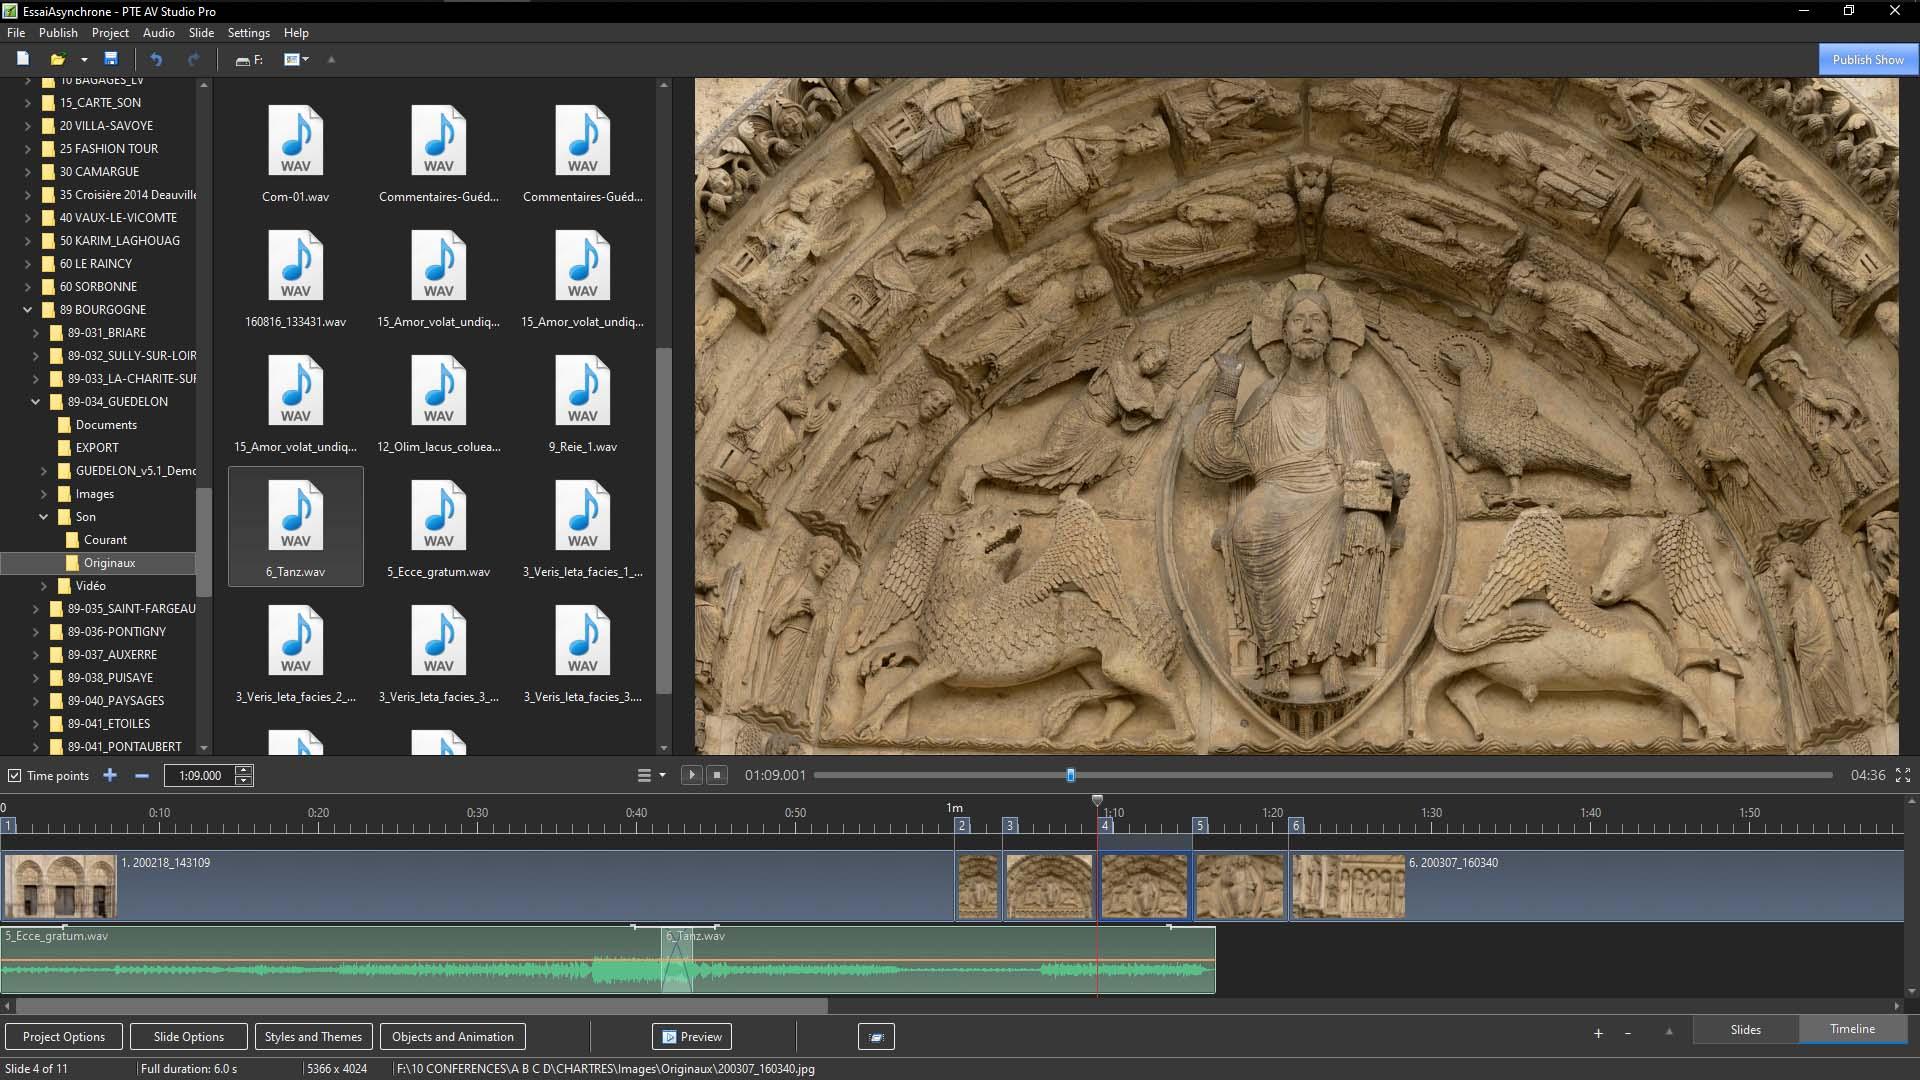This screenshot has height=1080, width=1920.
Task: Collapse the 89 BOURGOGNE folder
Action: pyautogui.click(x=28, y=310)
